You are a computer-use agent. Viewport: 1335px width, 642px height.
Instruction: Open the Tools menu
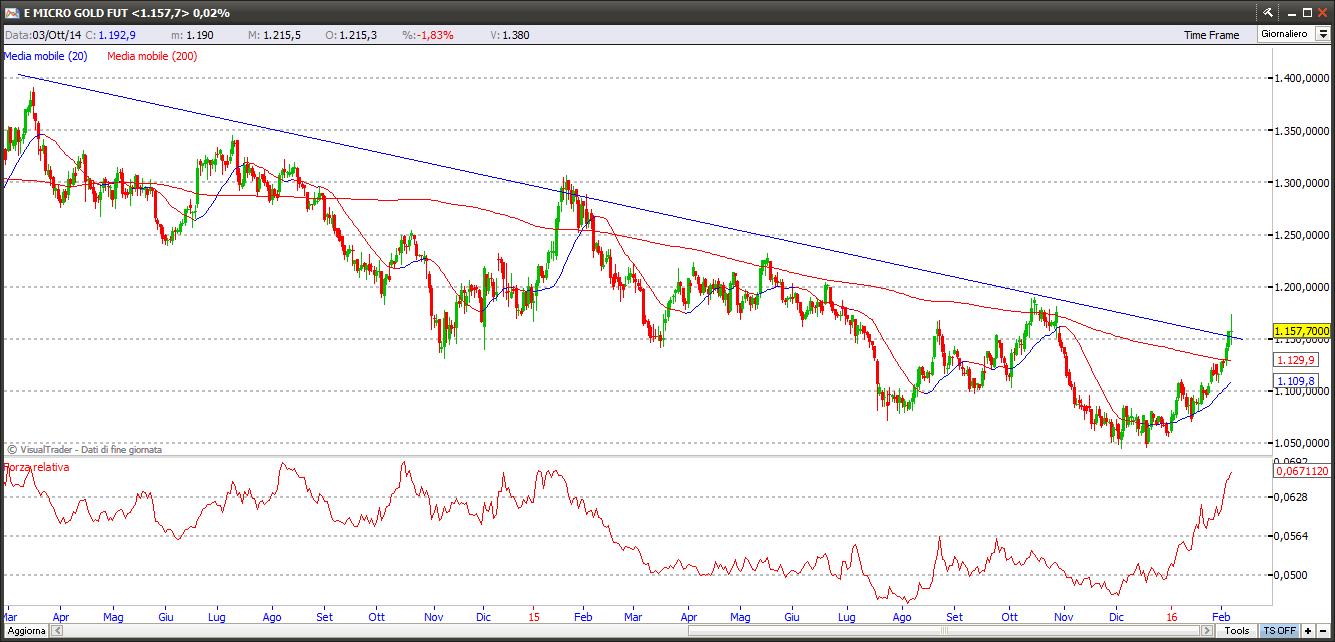coord(1237,631)
